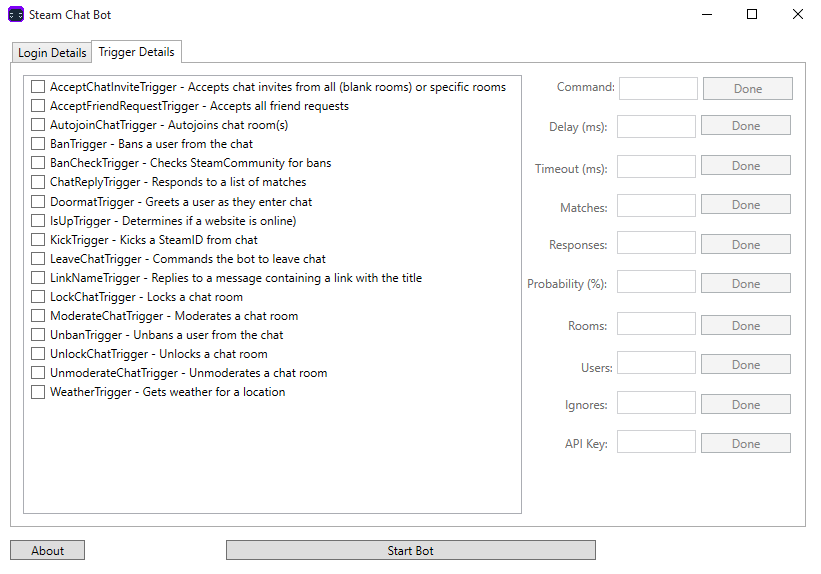Enable the DoormatTrigger checkbox
The width and height of the screenshot is (821, 574).
point(38,202)
